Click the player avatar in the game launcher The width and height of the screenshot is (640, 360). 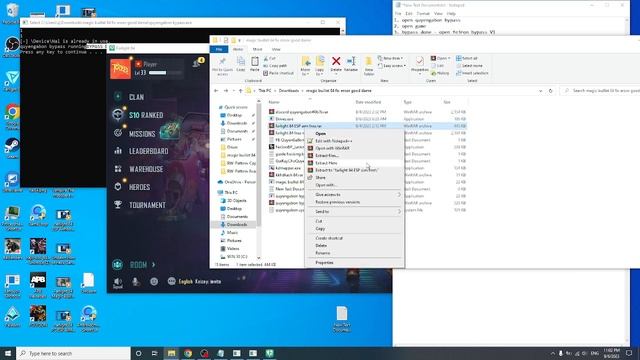point(120,69)
